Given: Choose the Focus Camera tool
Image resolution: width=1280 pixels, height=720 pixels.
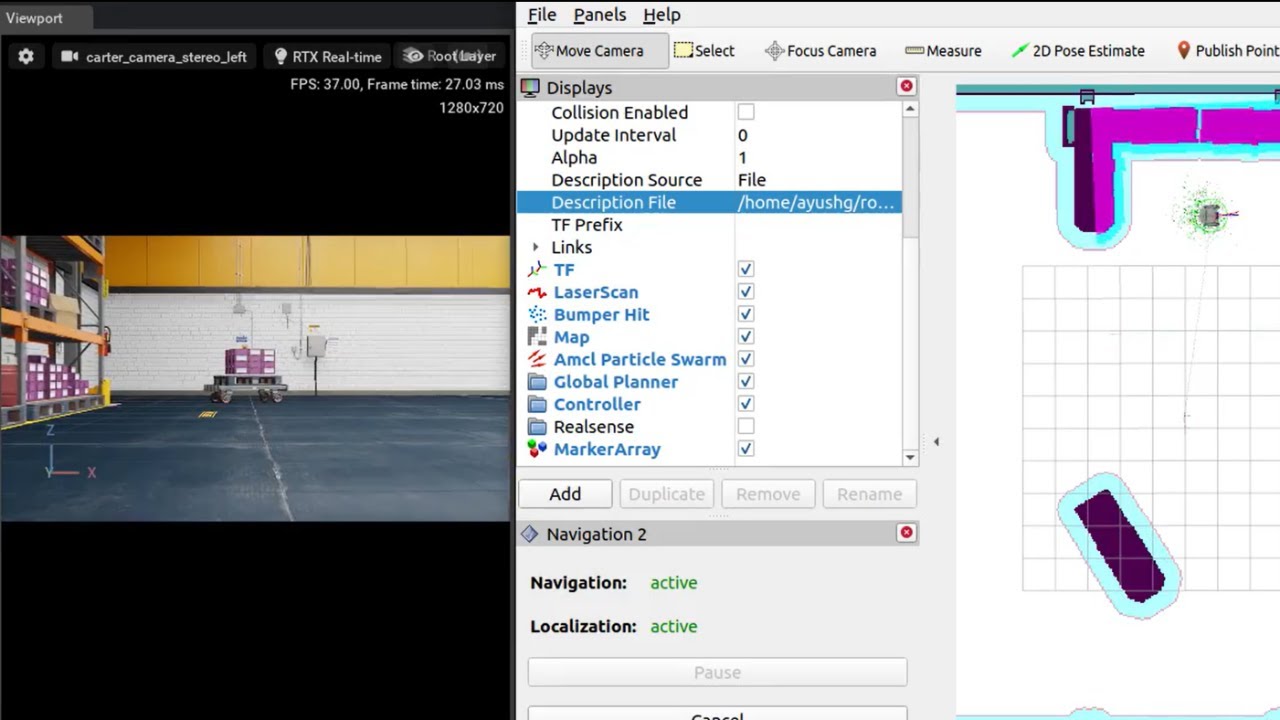Looking at the screenshot, I should 820,51.
